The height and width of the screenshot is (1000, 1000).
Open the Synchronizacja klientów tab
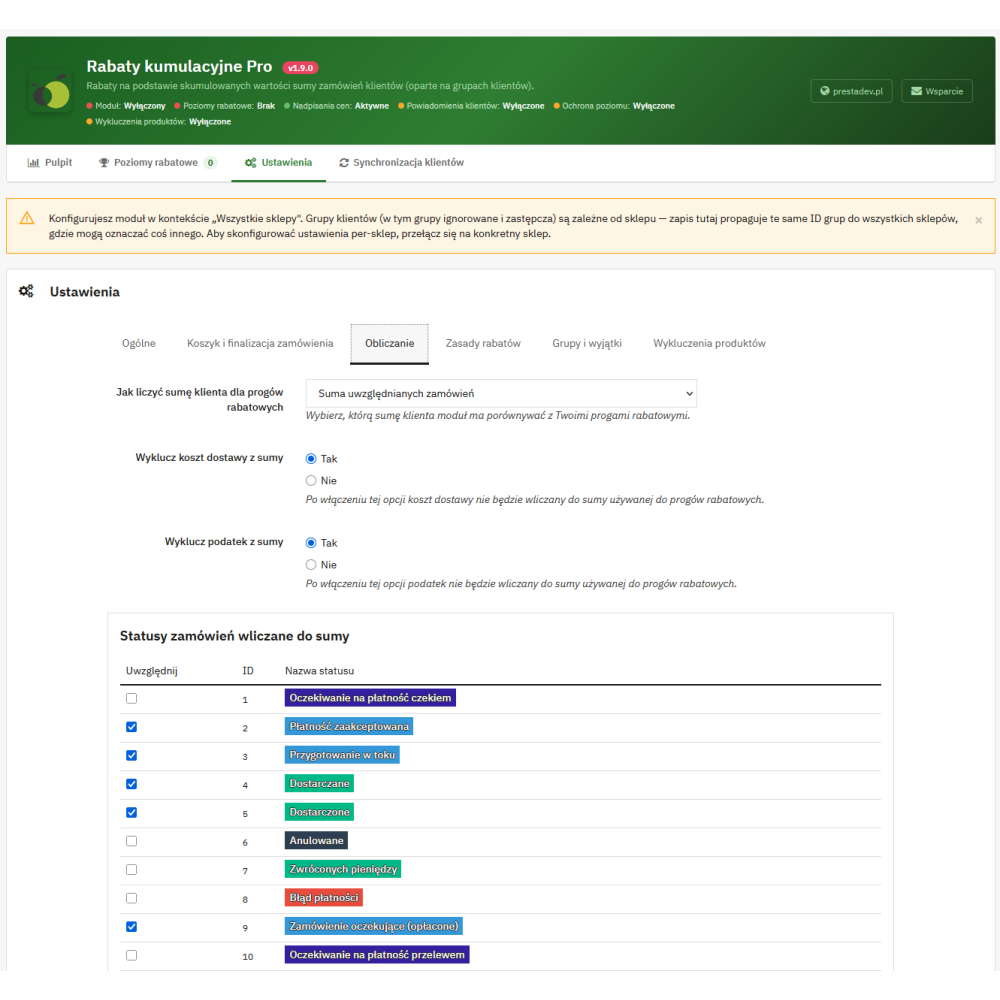click(401, 163)
